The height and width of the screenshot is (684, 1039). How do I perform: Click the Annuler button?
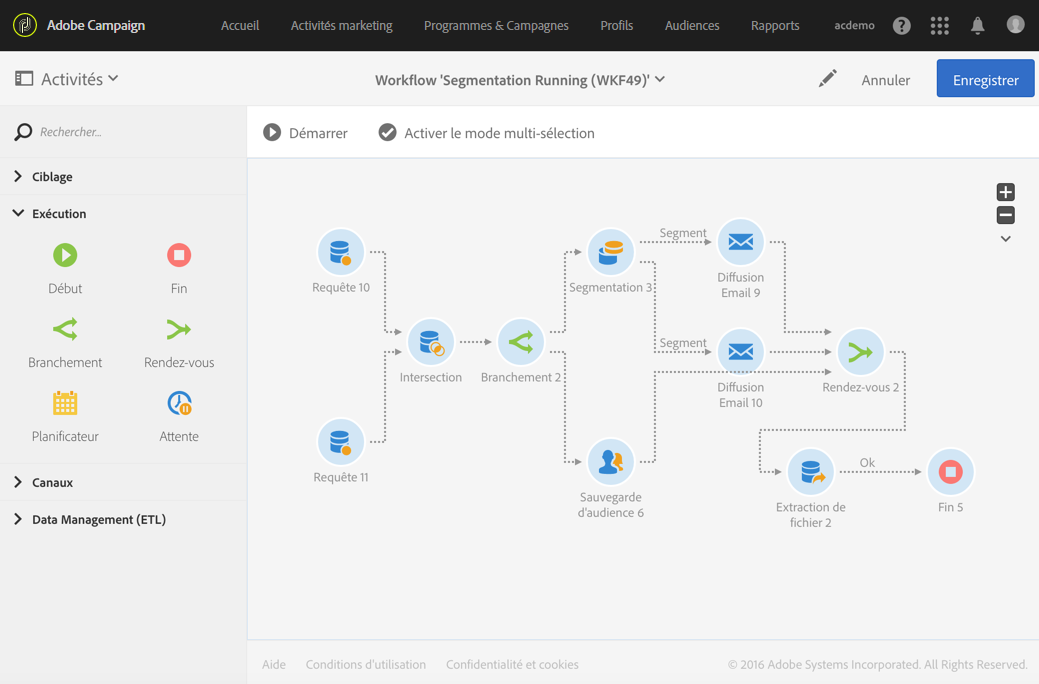(885, 80)
